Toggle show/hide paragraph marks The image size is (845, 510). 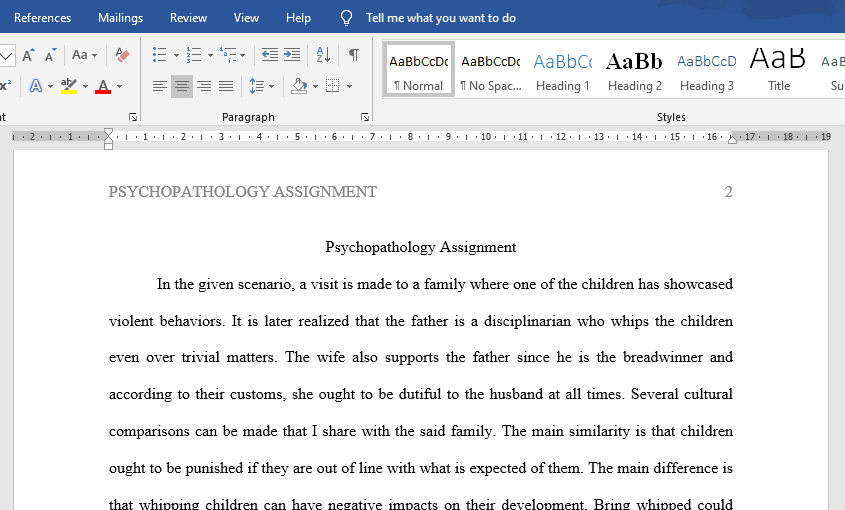point(353,55)
